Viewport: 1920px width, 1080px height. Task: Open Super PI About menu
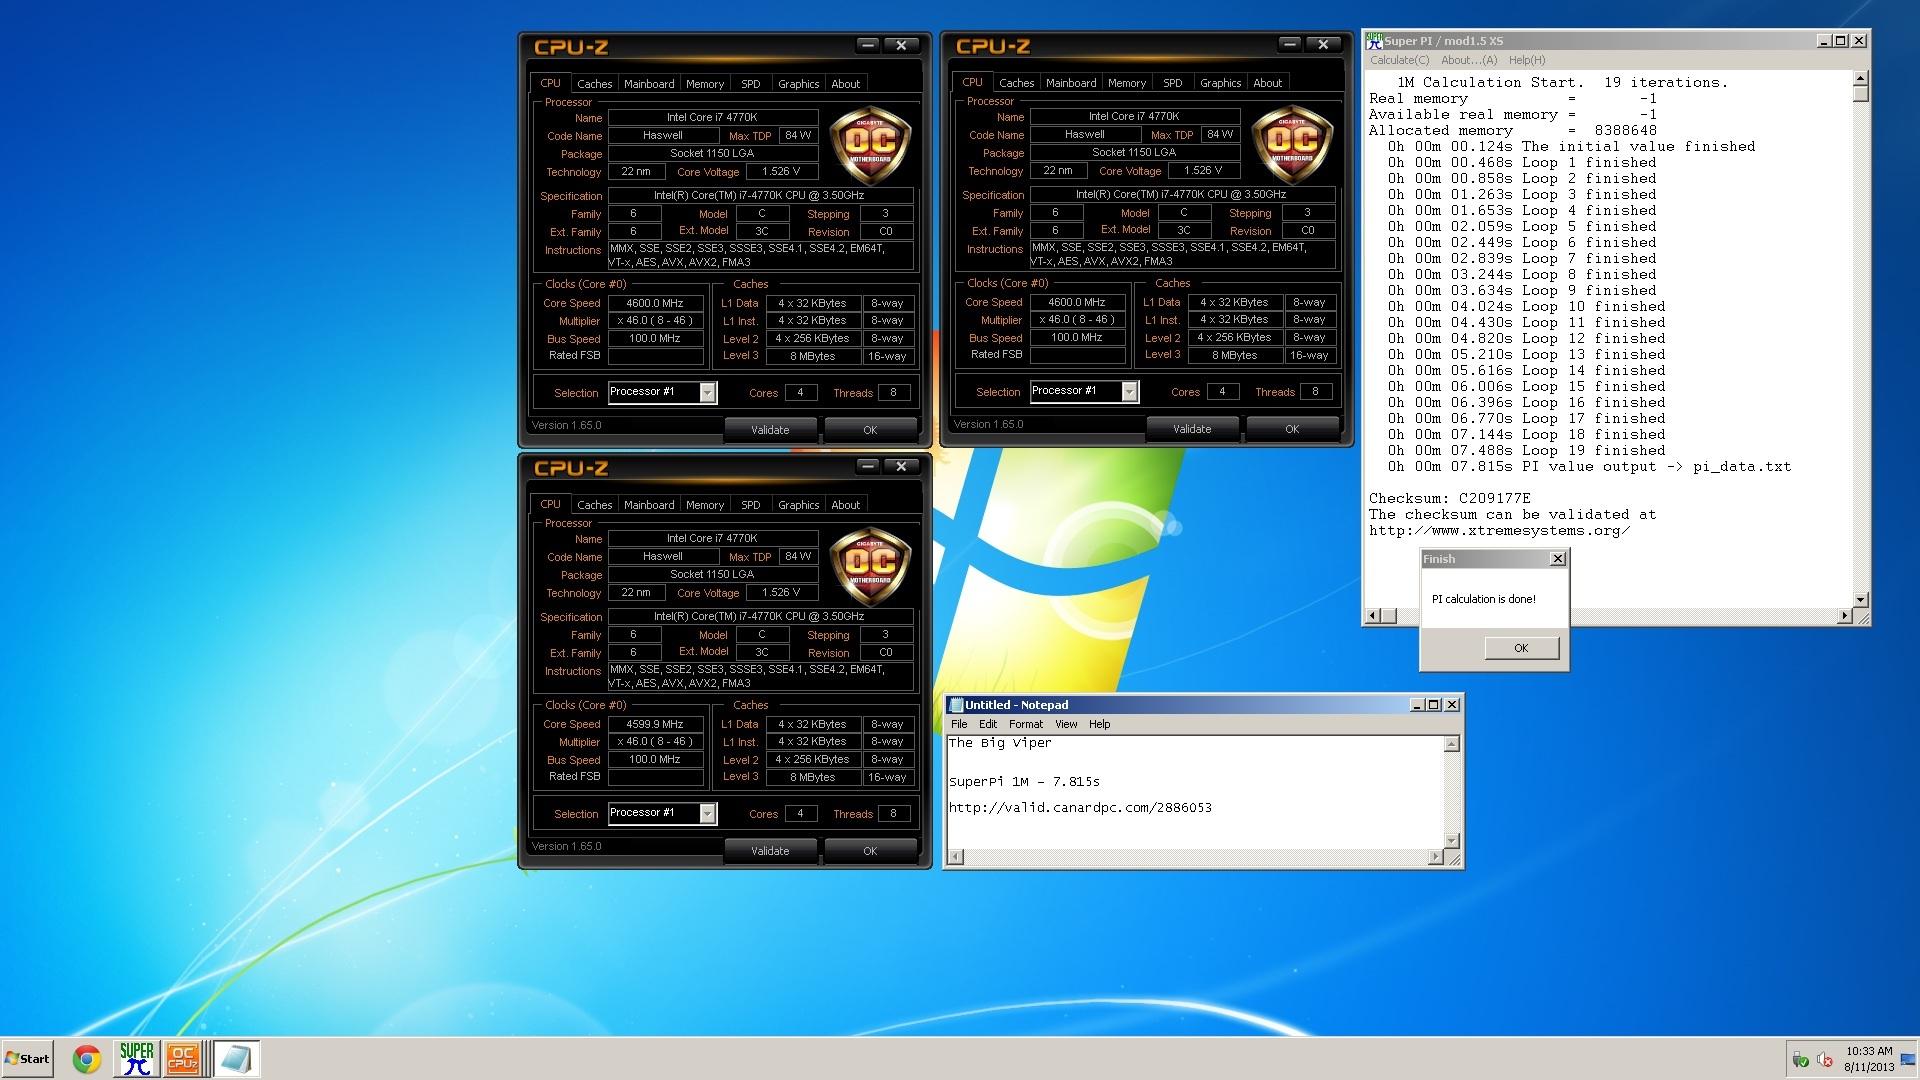tap(1469, 60)
